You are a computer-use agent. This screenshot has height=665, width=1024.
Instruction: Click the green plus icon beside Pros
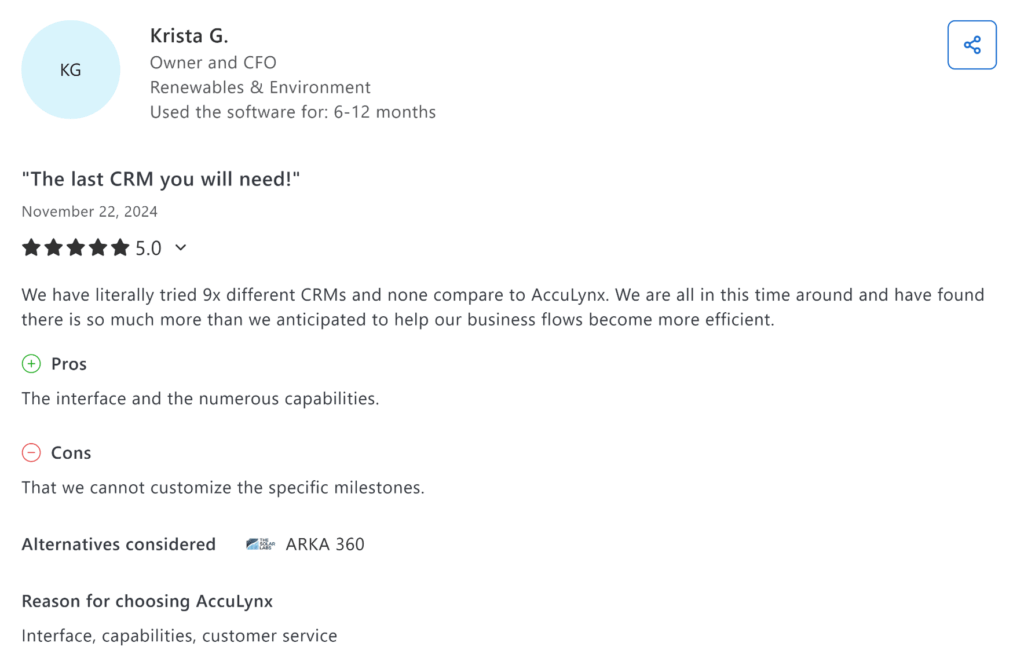(30, 363)
